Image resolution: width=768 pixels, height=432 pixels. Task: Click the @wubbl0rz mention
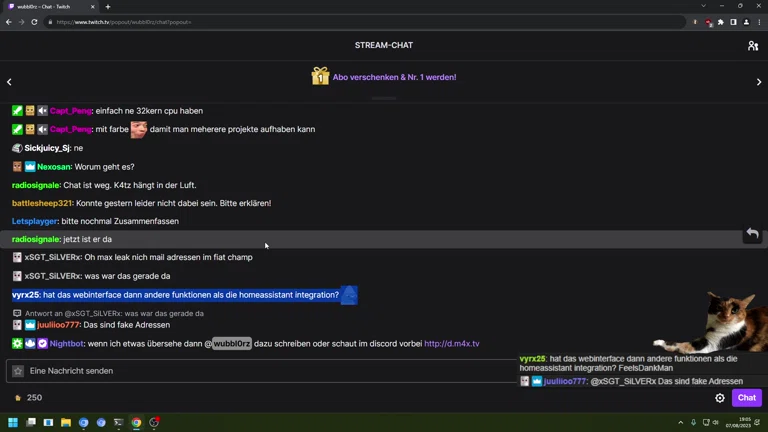[232, 344]
